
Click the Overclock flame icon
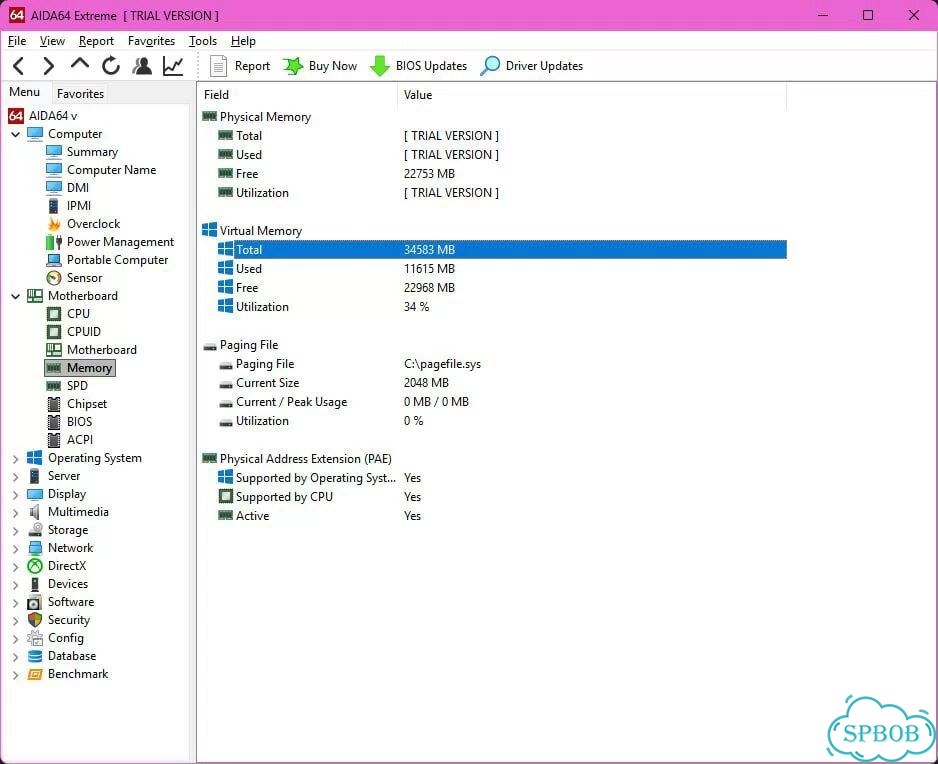tap(54, 224)
